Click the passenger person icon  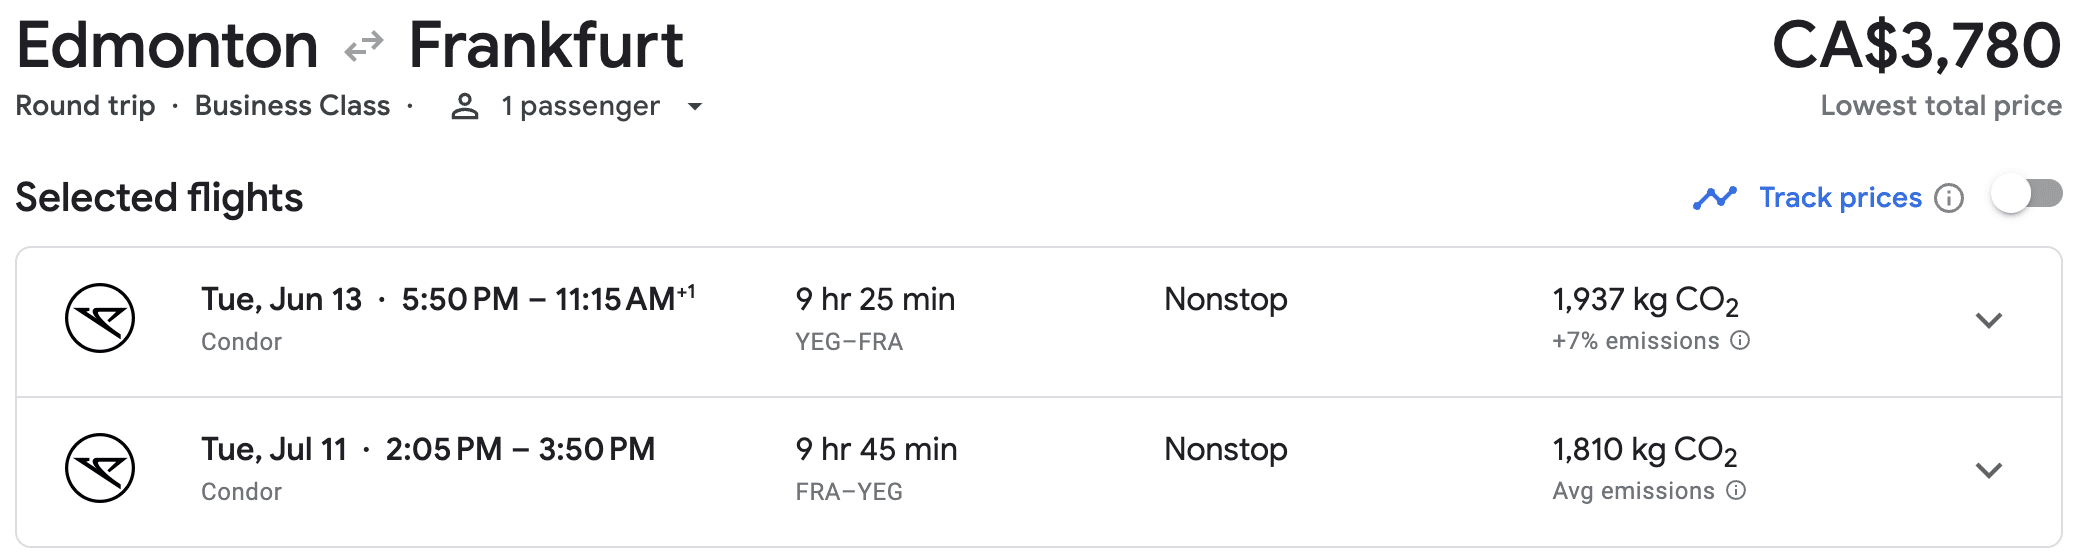pyautogui.click(x=465, y=106)
